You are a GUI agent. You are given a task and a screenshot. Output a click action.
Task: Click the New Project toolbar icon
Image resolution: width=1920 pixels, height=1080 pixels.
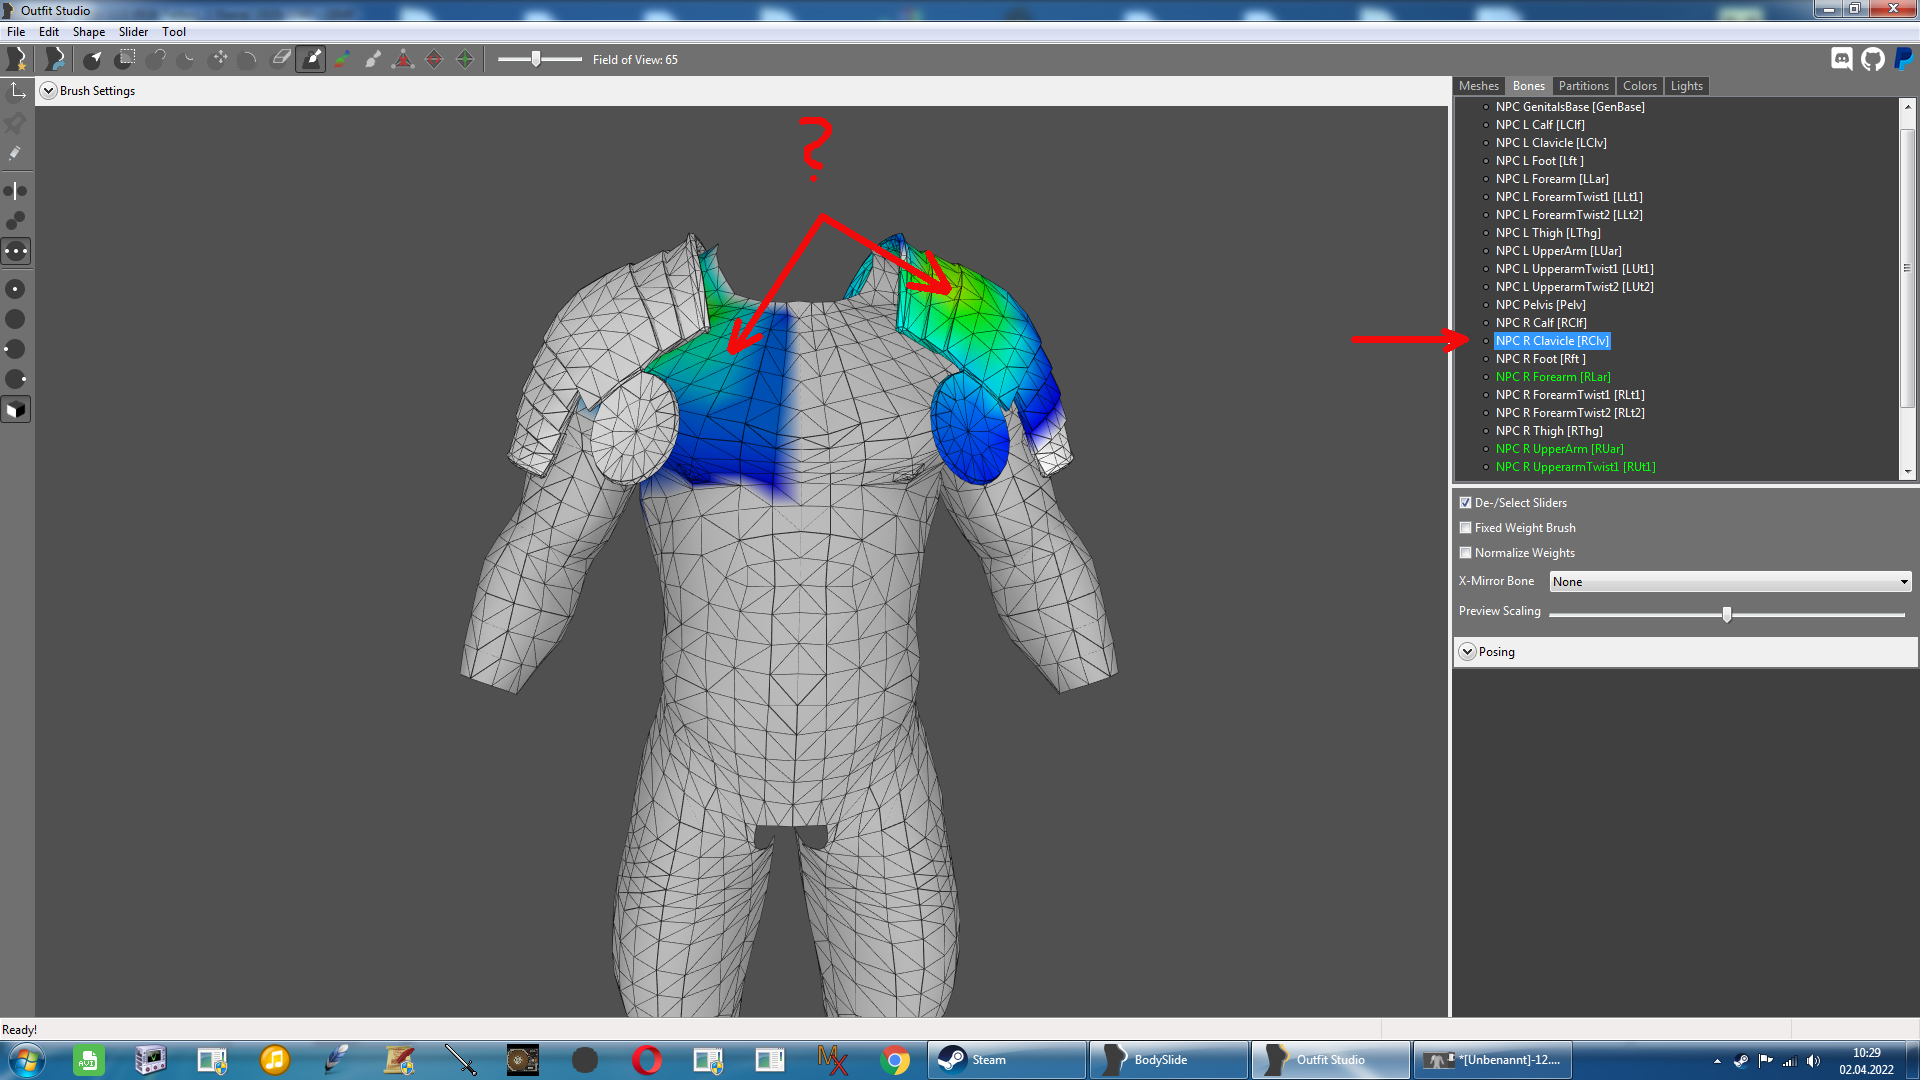click(17, 59)
